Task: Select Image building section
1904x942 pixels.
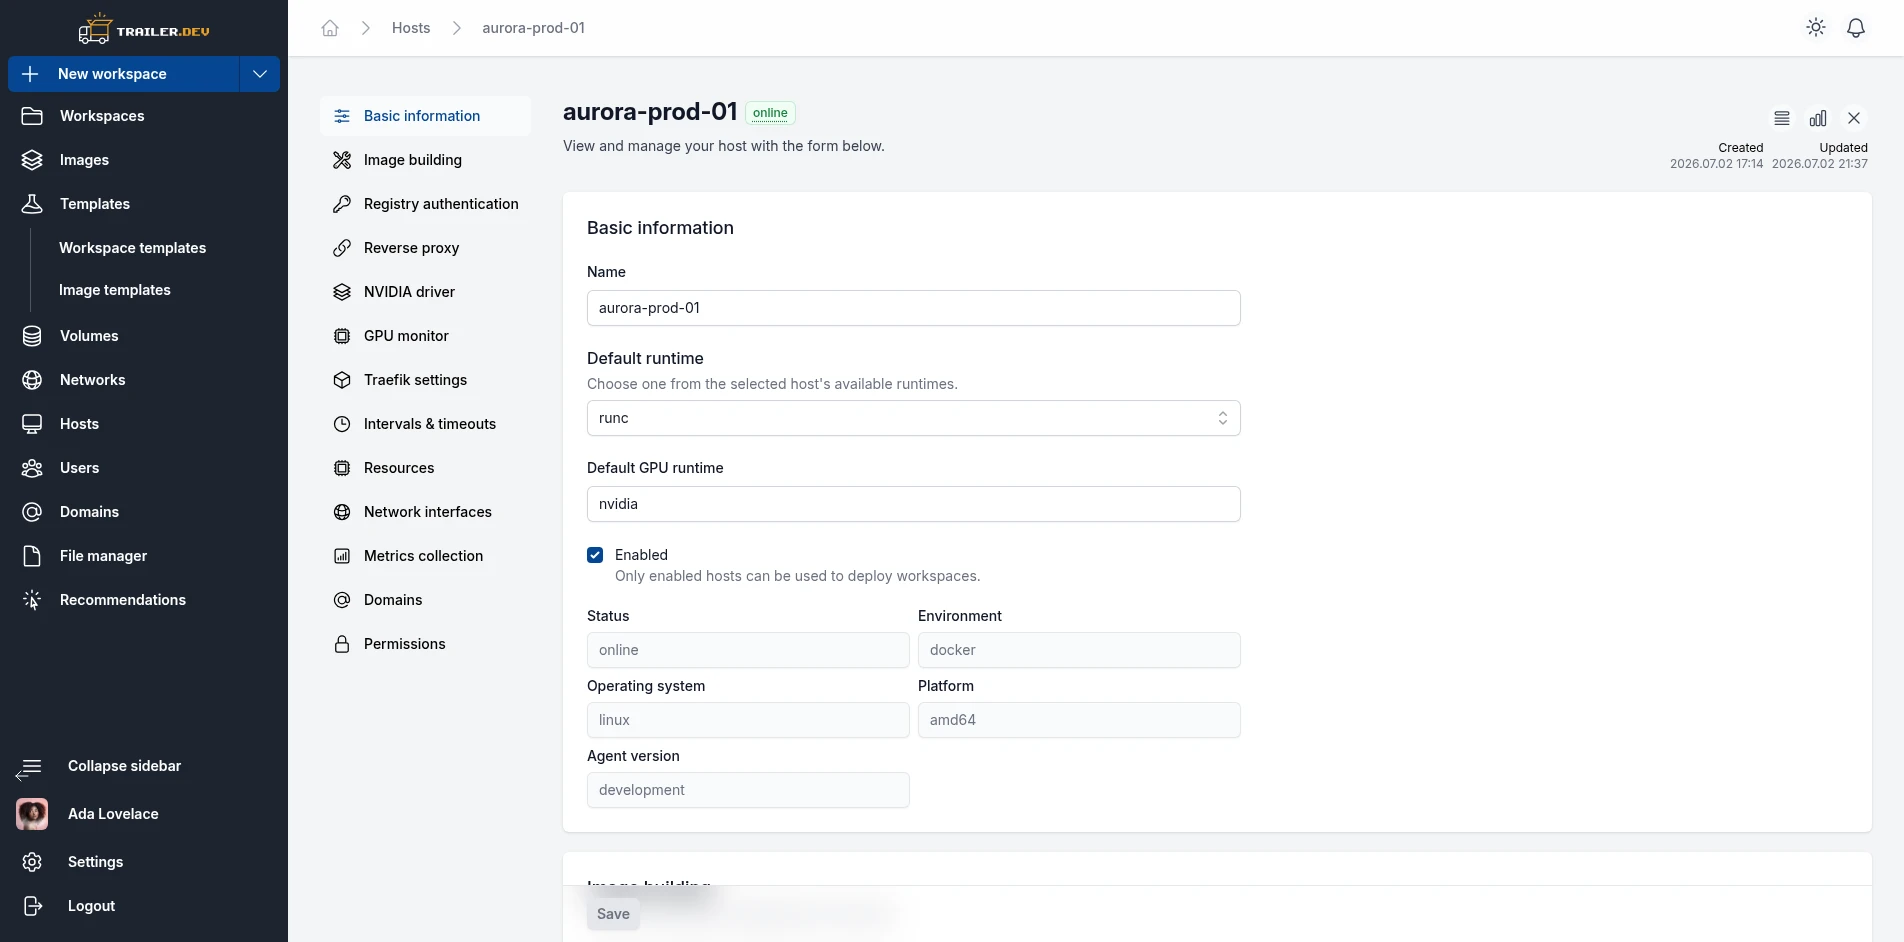Action: coord(425,160)
